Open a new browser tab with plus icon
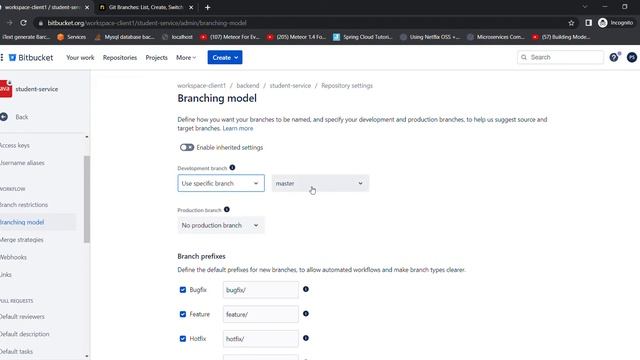 pyautogui.click(x=207, y=7)
